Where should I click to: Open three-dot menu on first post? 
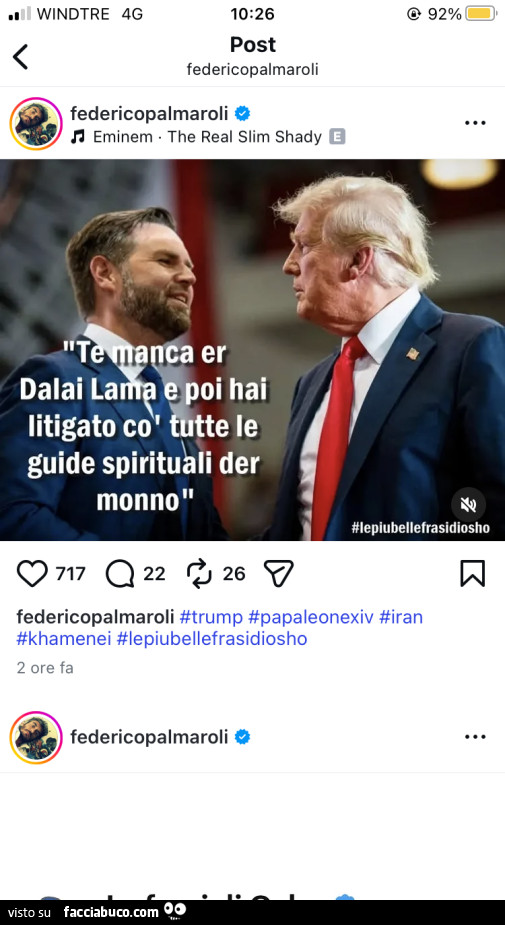(475, 123)
